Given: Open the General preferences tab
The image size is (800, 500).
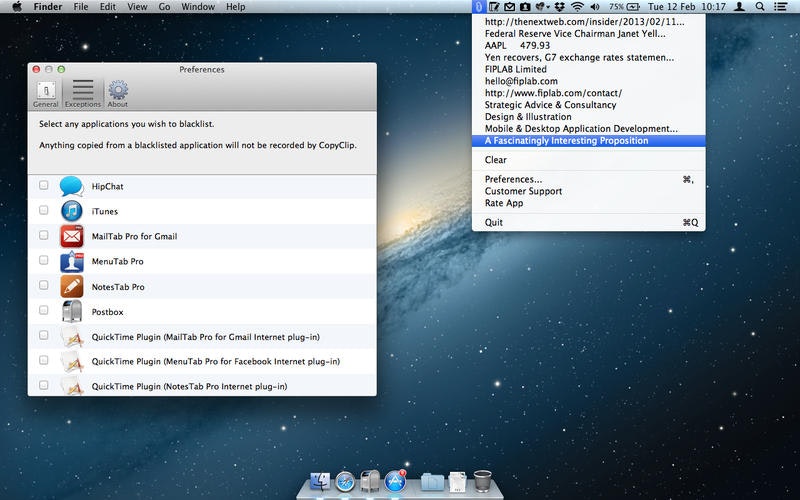Looking at the screenshot, I should (x=46, y=94).
